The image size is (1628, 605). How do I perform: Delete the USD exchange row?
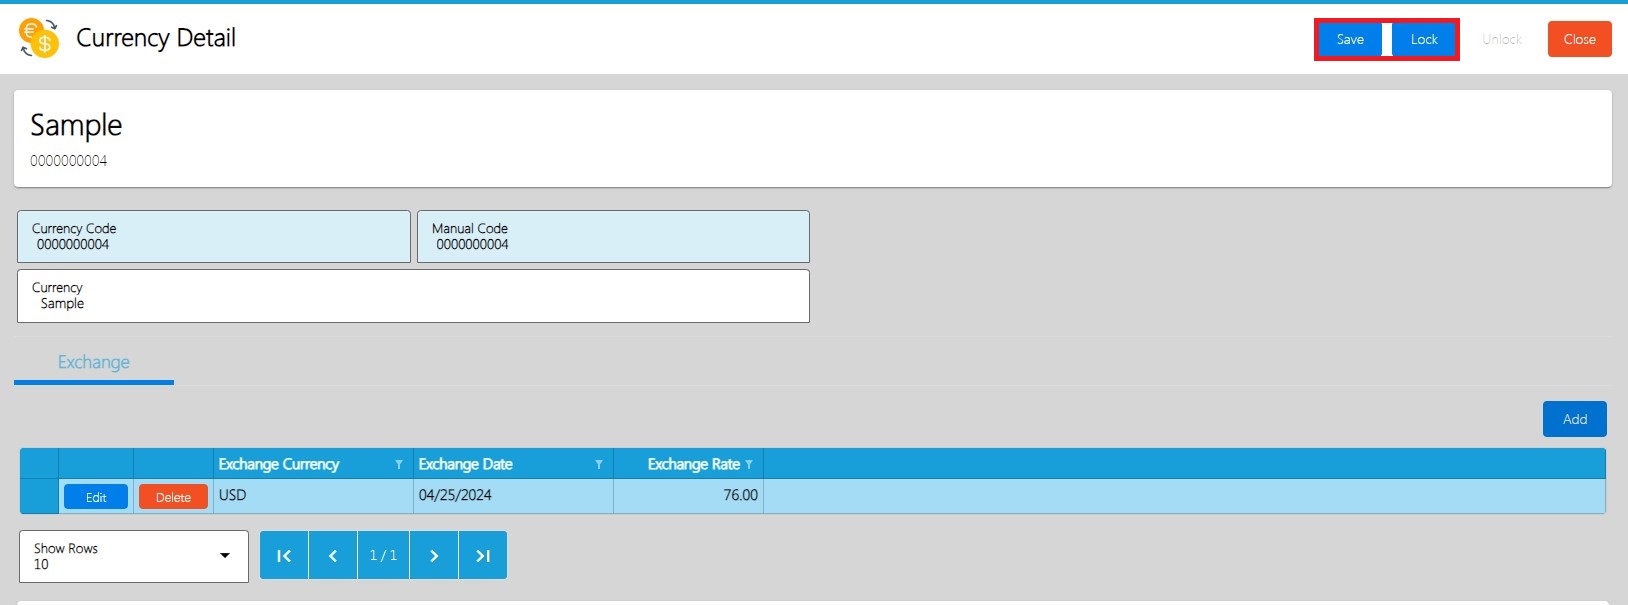(x=173, y=497)
